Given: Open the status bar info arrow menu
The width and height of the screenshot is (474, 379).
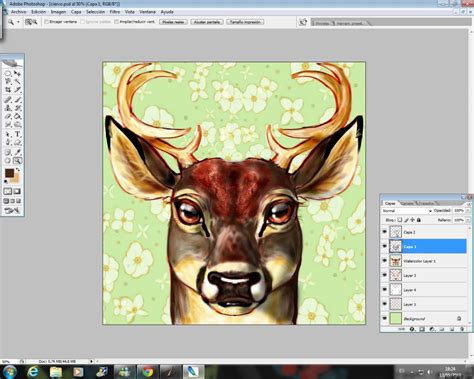Looking at the screenshot, I should (x=91, y=361).
